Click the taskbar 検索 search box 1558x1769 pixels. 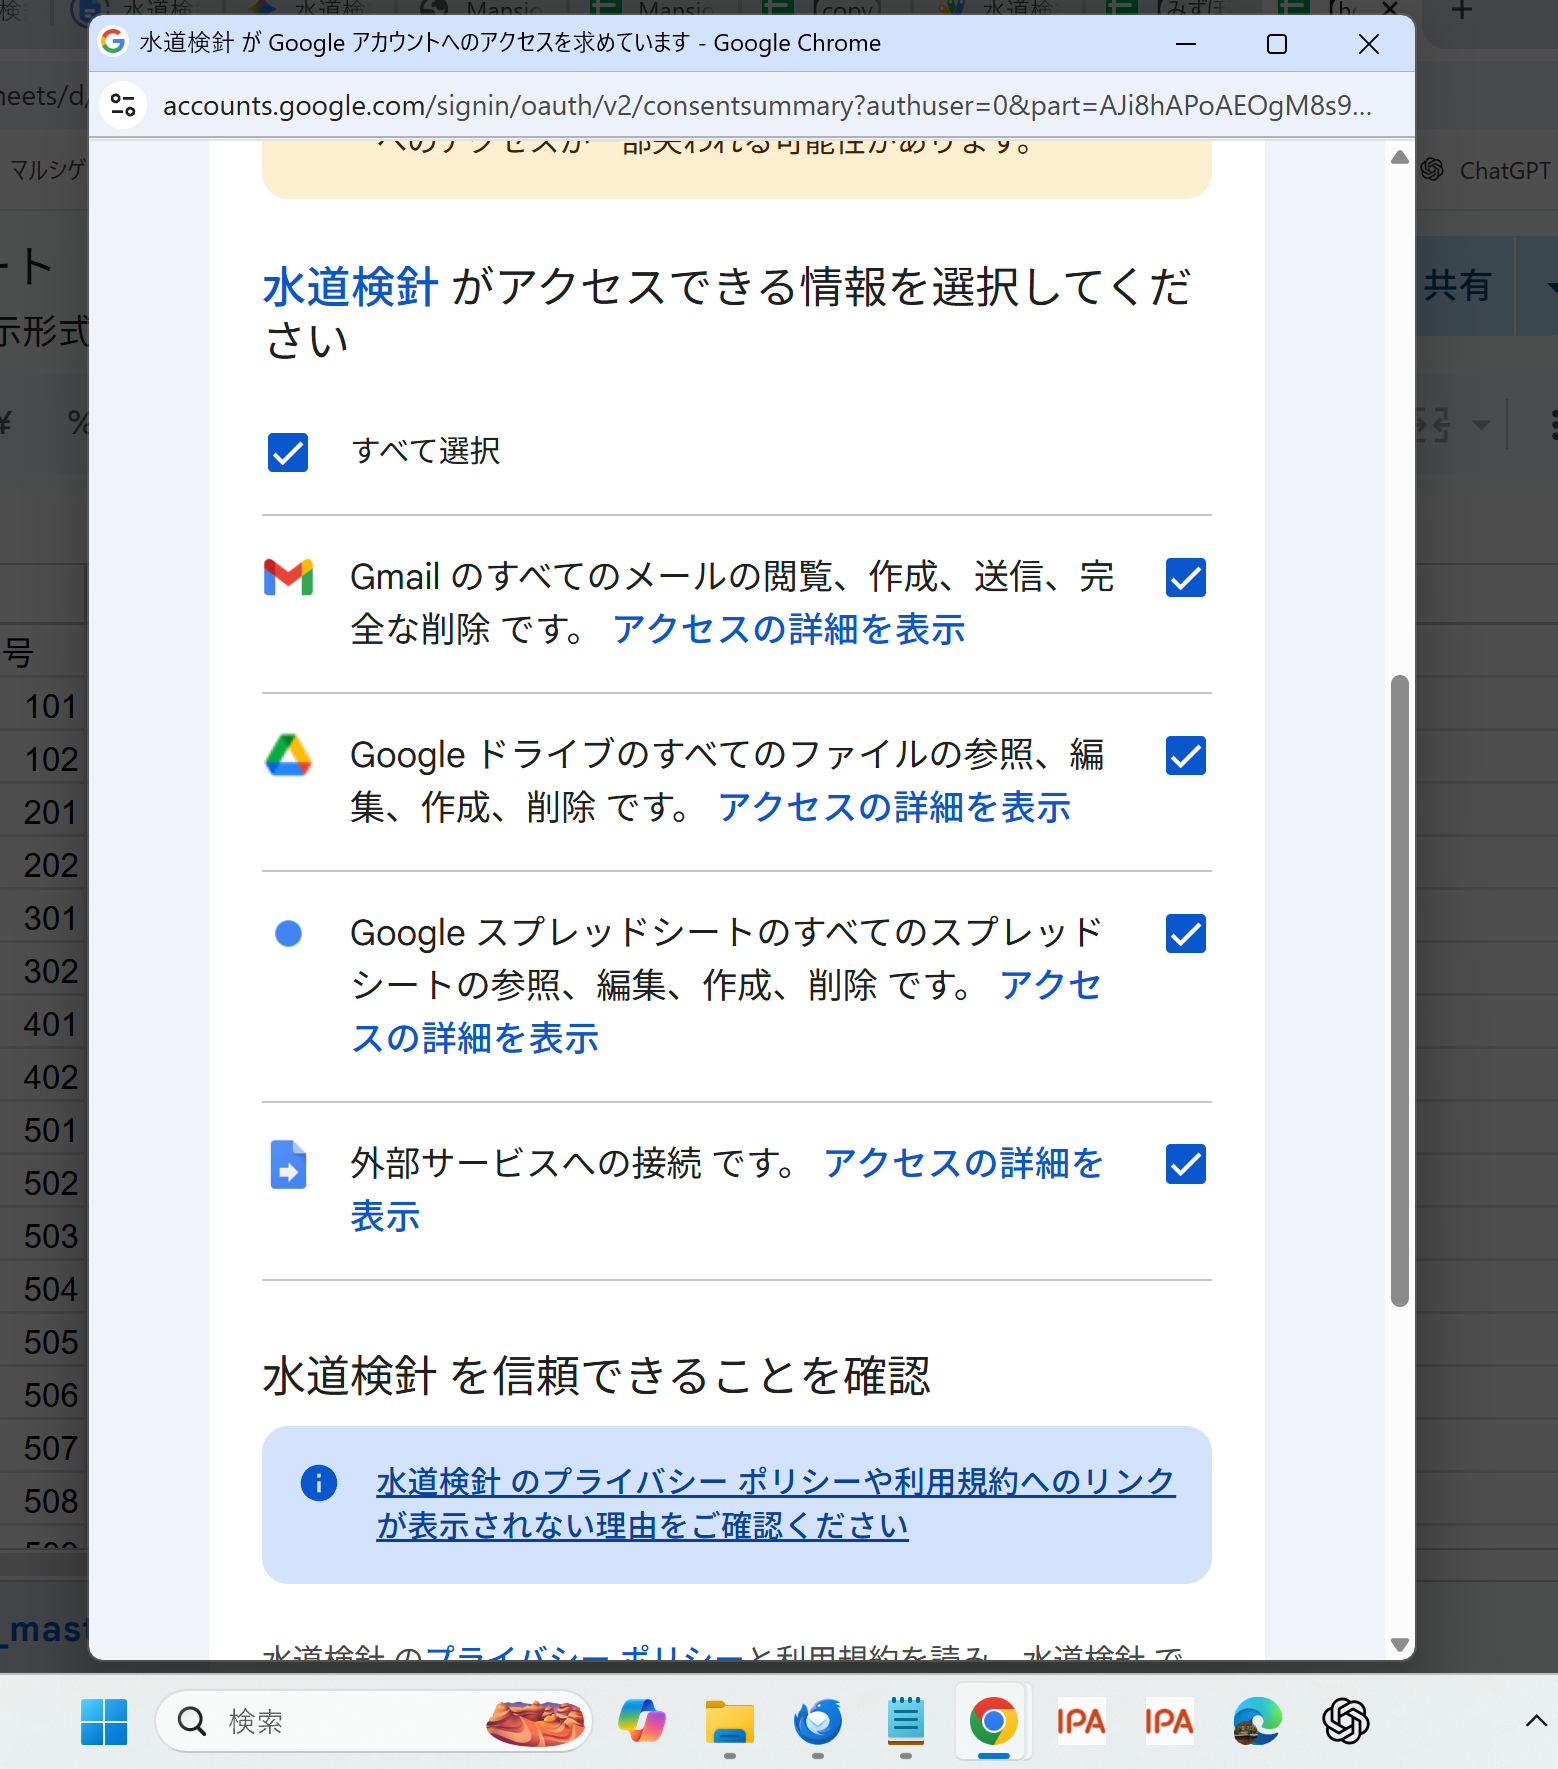(x=374, y=1722)
